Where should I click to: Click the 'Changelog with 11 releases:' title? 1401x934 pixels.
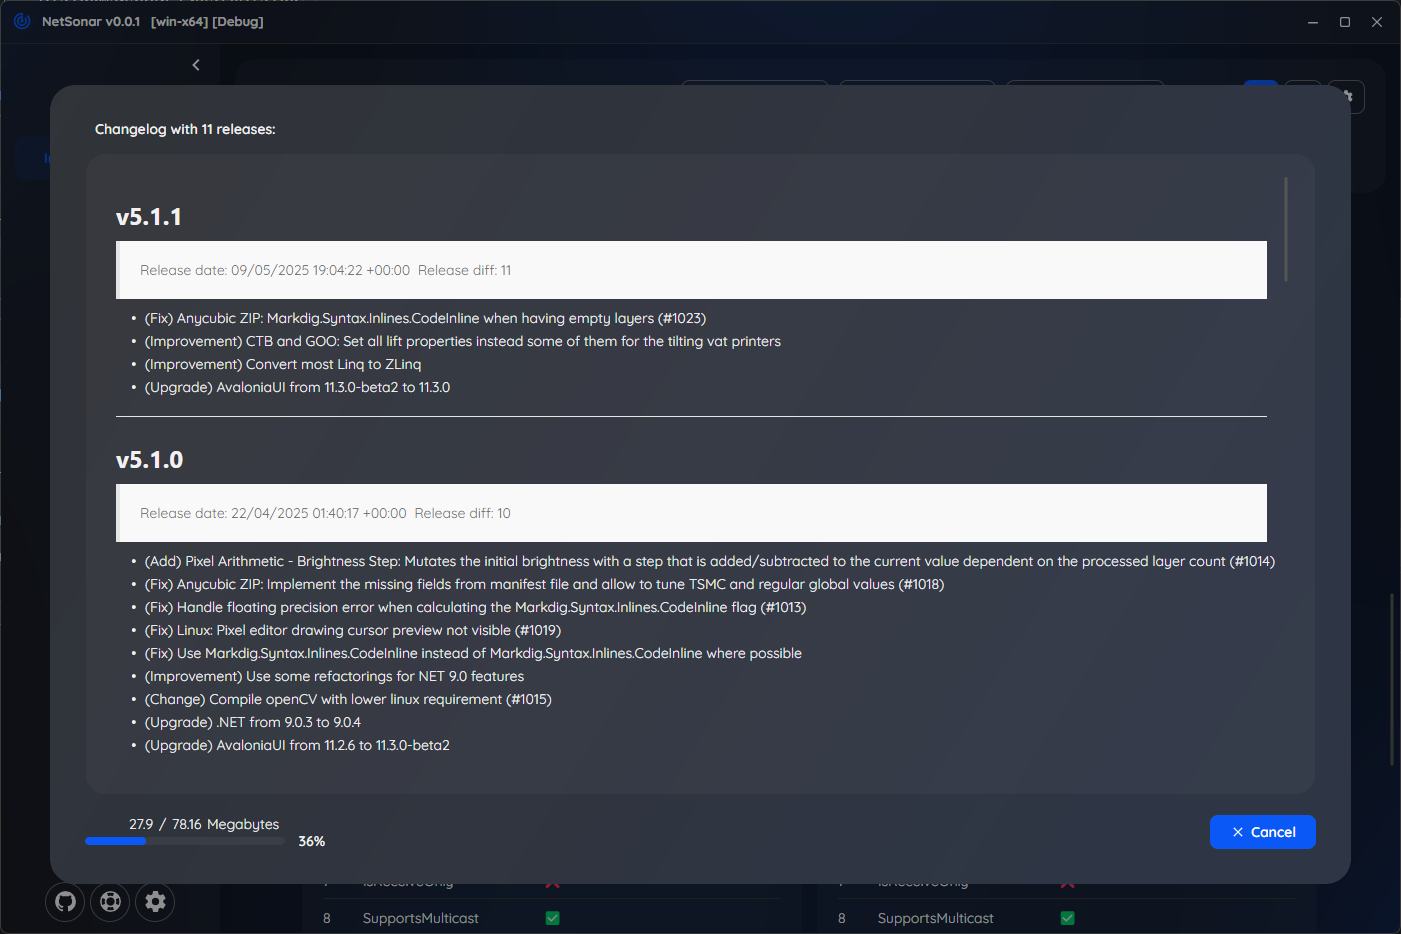pyautogui.click(x=185, y=129)
